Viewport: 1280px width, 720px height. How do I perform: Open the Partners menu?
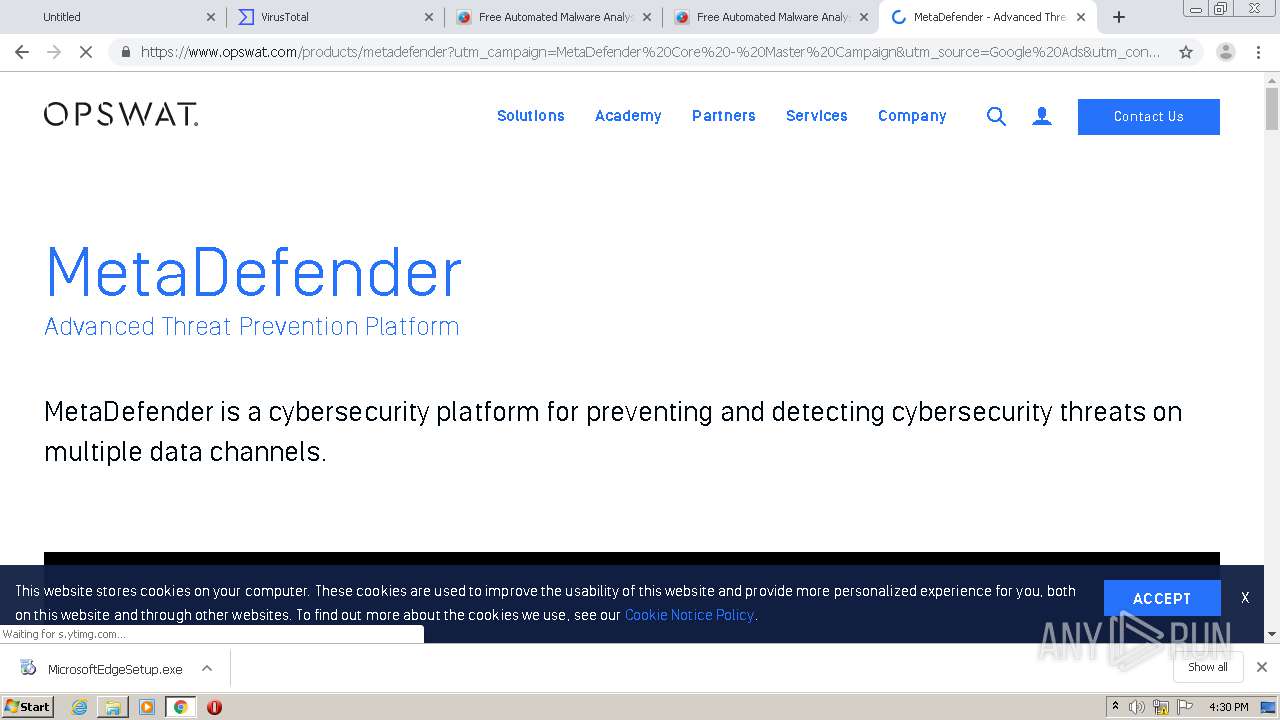[x=724, y=116]
